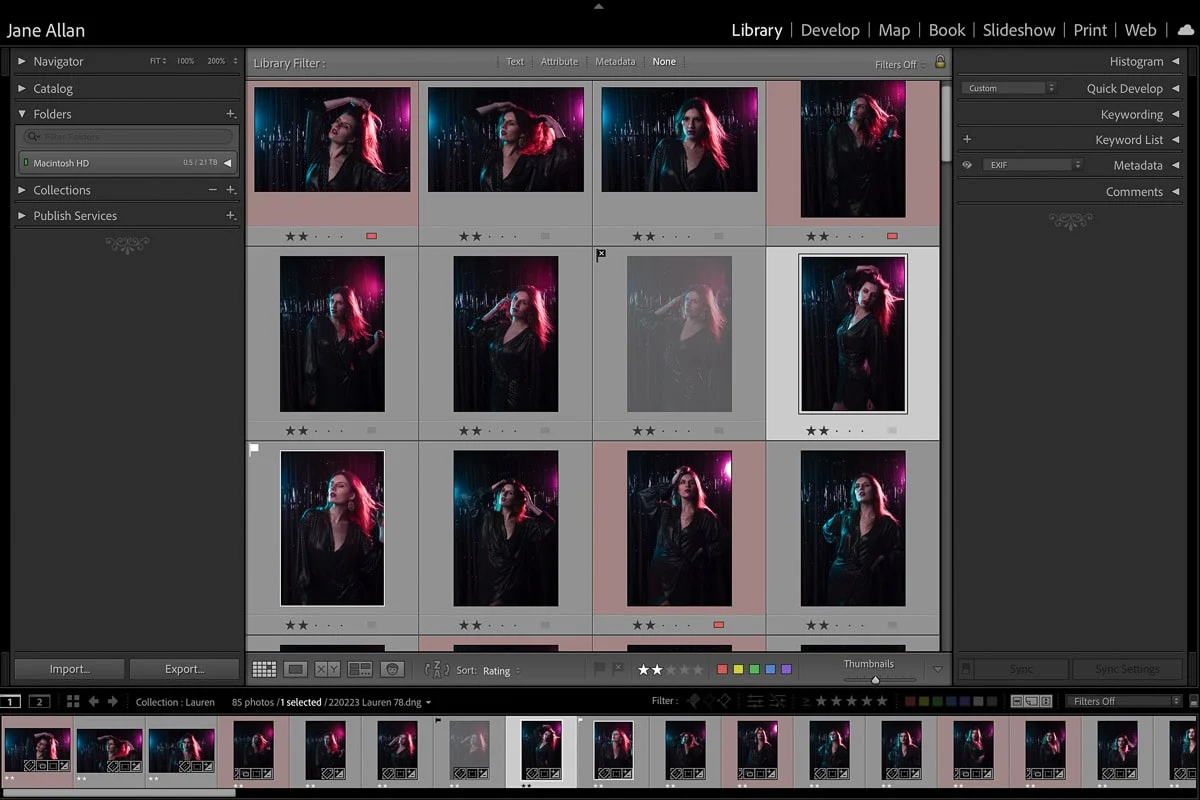Open the EXIF metadata set dropdown
The width and height of the screenshot is (1200, 800).
pos(1032,165)
